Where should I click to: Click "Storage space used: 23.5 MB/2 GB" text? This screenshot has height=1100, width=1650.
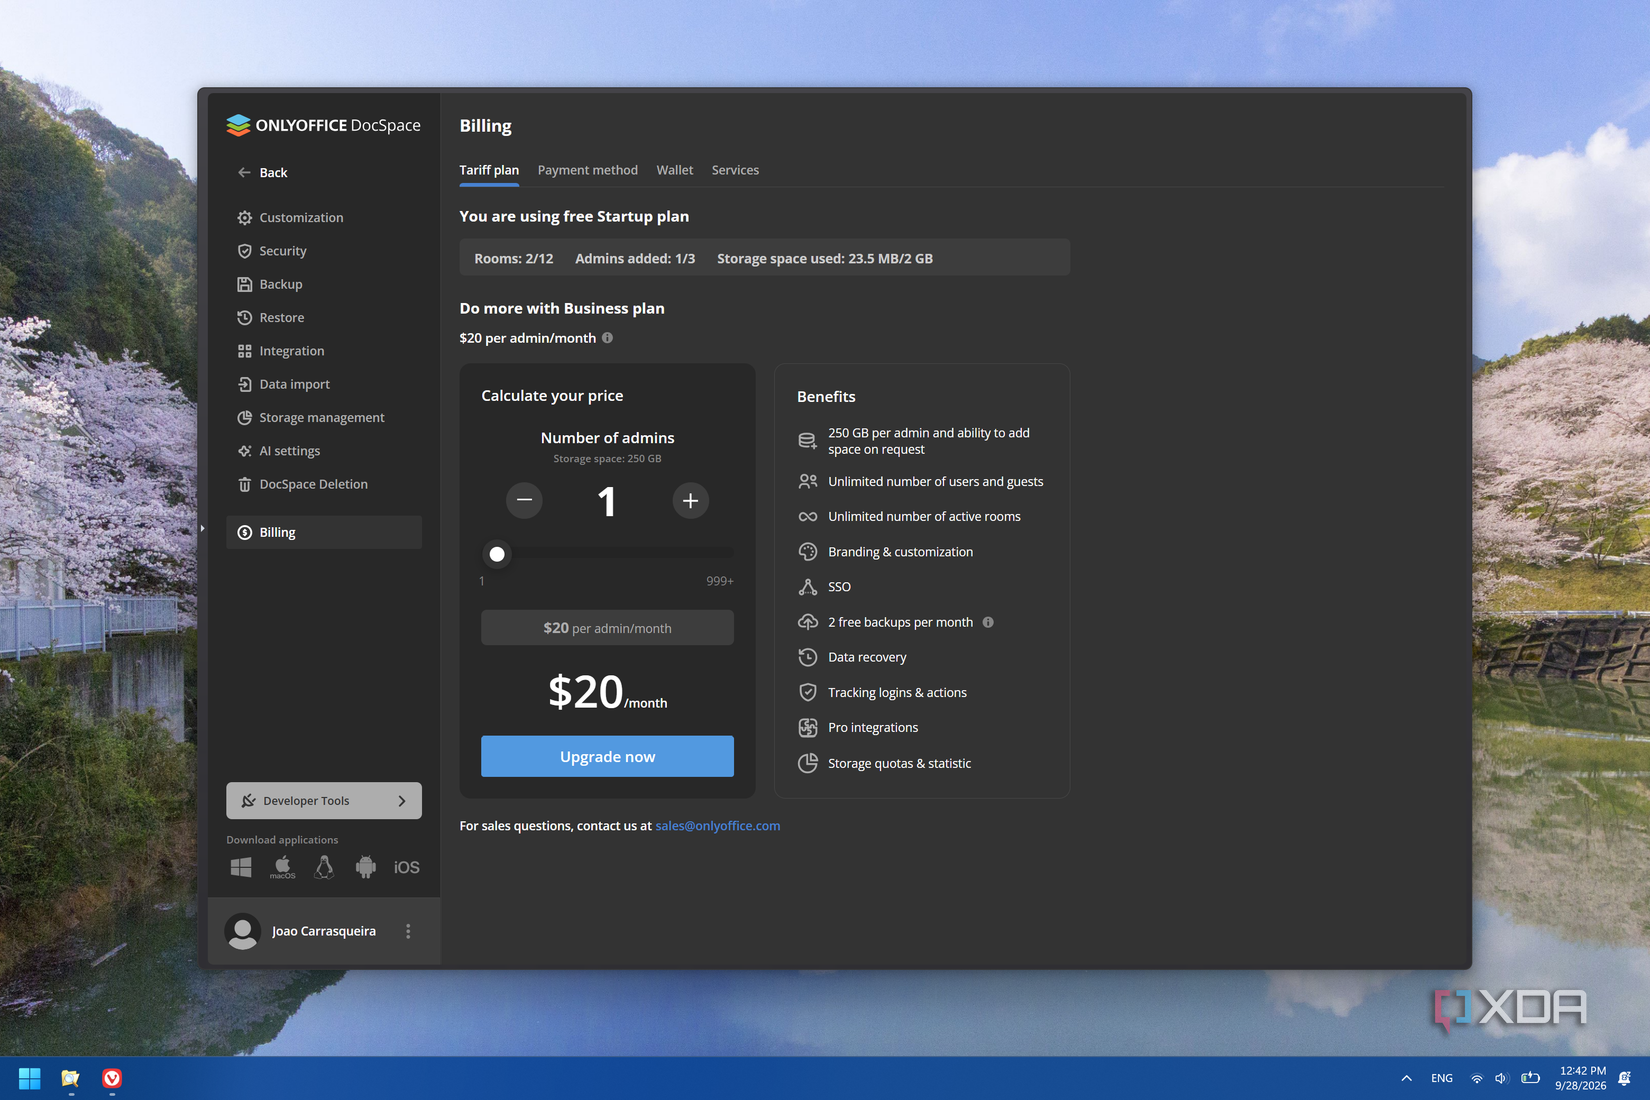click(x=825, y=258)
